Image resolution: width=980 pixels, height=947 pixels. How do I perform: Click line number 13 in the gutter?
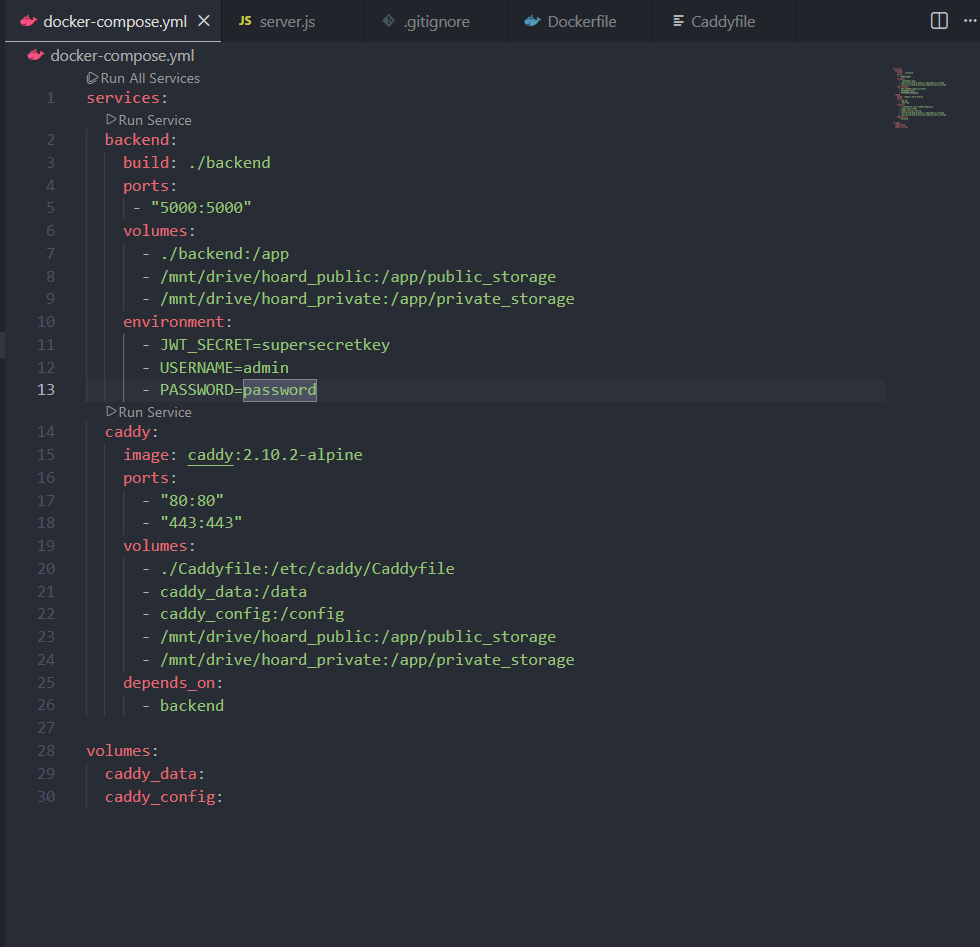[x=46, y=390]
